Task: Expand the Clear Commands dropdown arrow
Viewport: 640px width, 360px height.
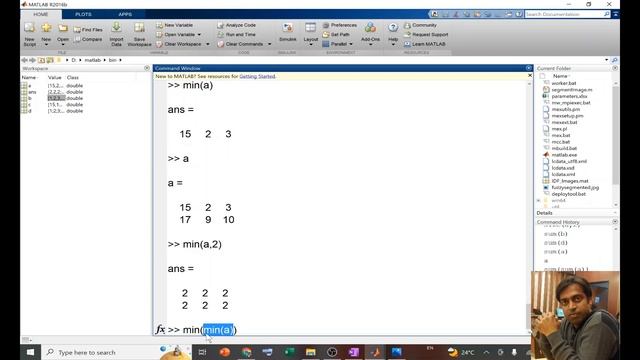Action: (269, 44)
